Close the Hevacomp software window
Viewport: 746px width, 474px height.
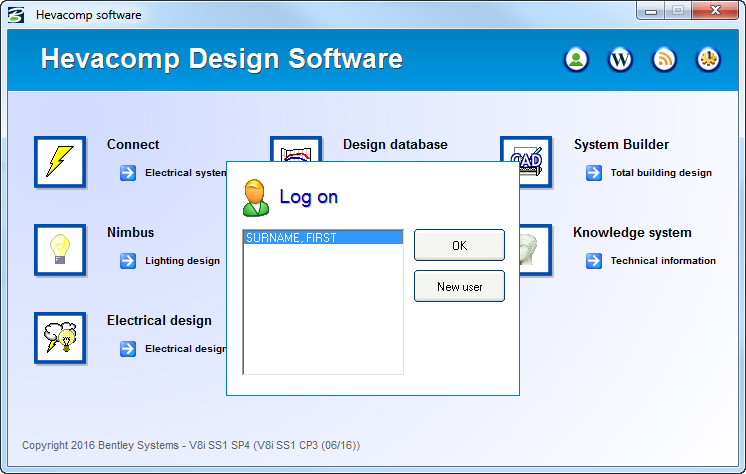point(715,11)
